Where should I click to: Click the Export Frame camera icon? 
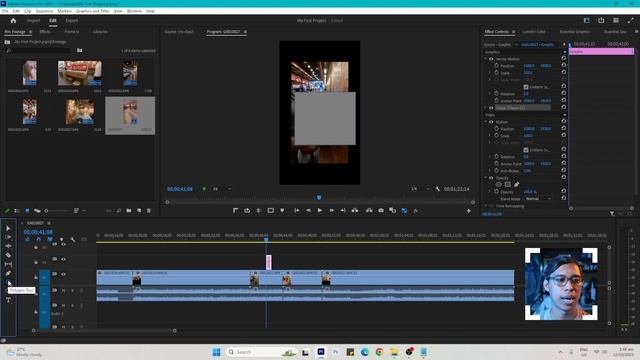coord(381,211)
